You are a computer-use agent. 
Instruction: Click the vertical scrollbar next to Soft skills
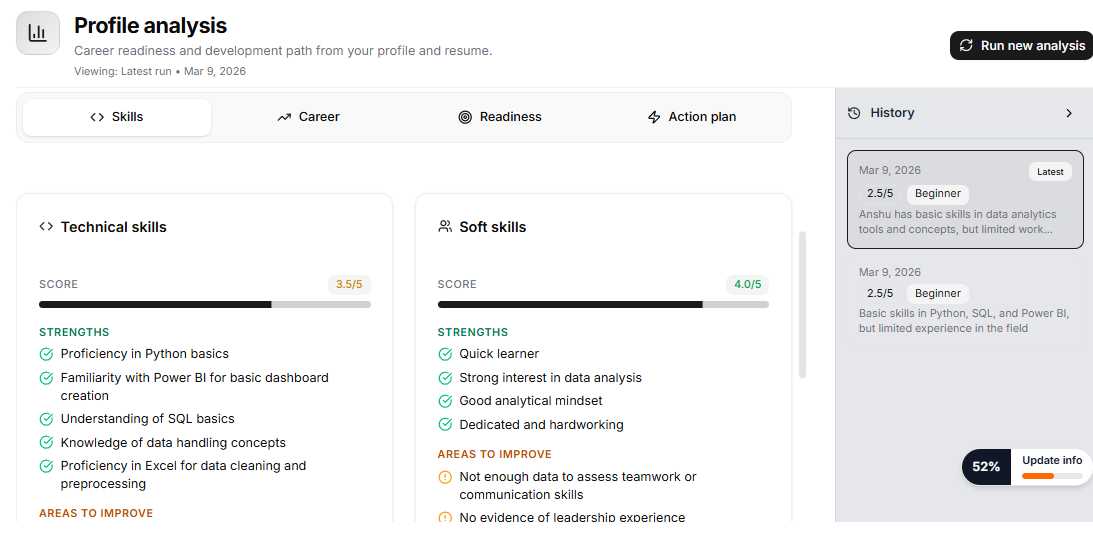802,305
